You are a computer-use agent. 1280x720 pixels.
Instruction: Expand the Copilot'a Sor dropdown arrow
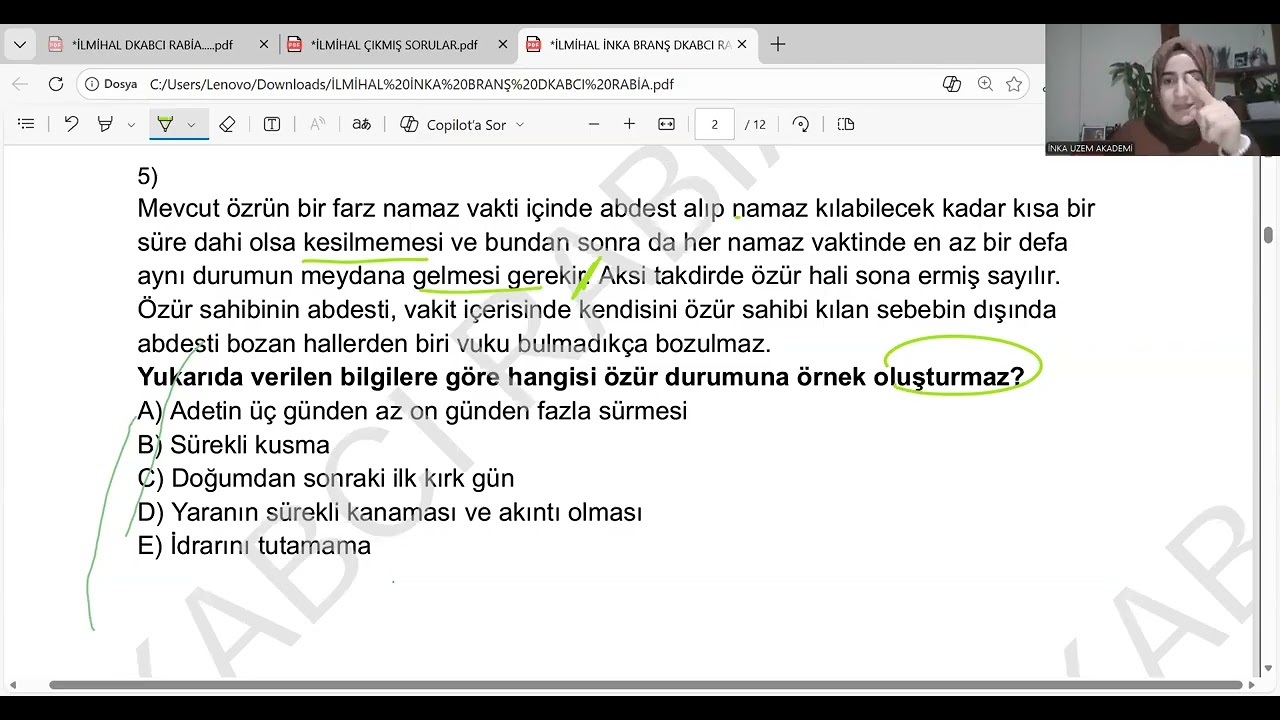click(520, 125)
